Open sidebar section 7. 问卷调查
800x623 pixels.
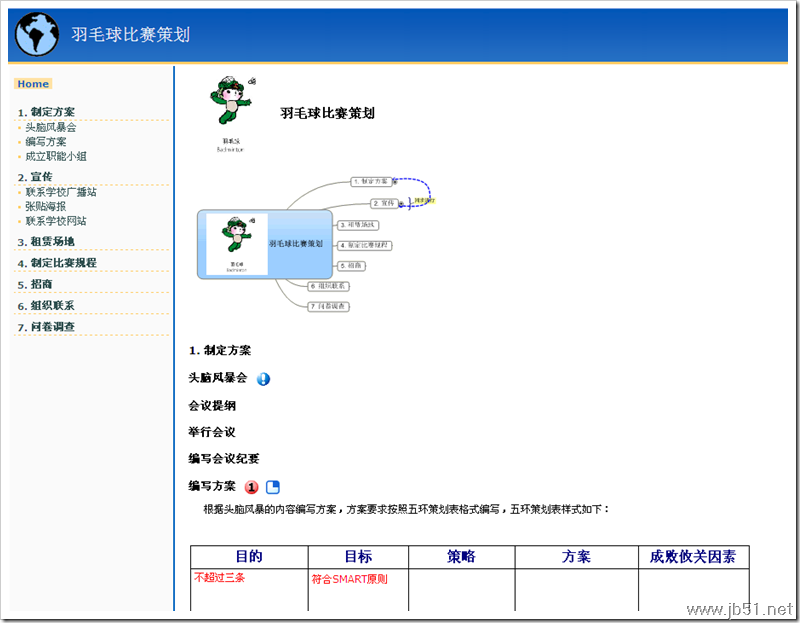(46, 327)
